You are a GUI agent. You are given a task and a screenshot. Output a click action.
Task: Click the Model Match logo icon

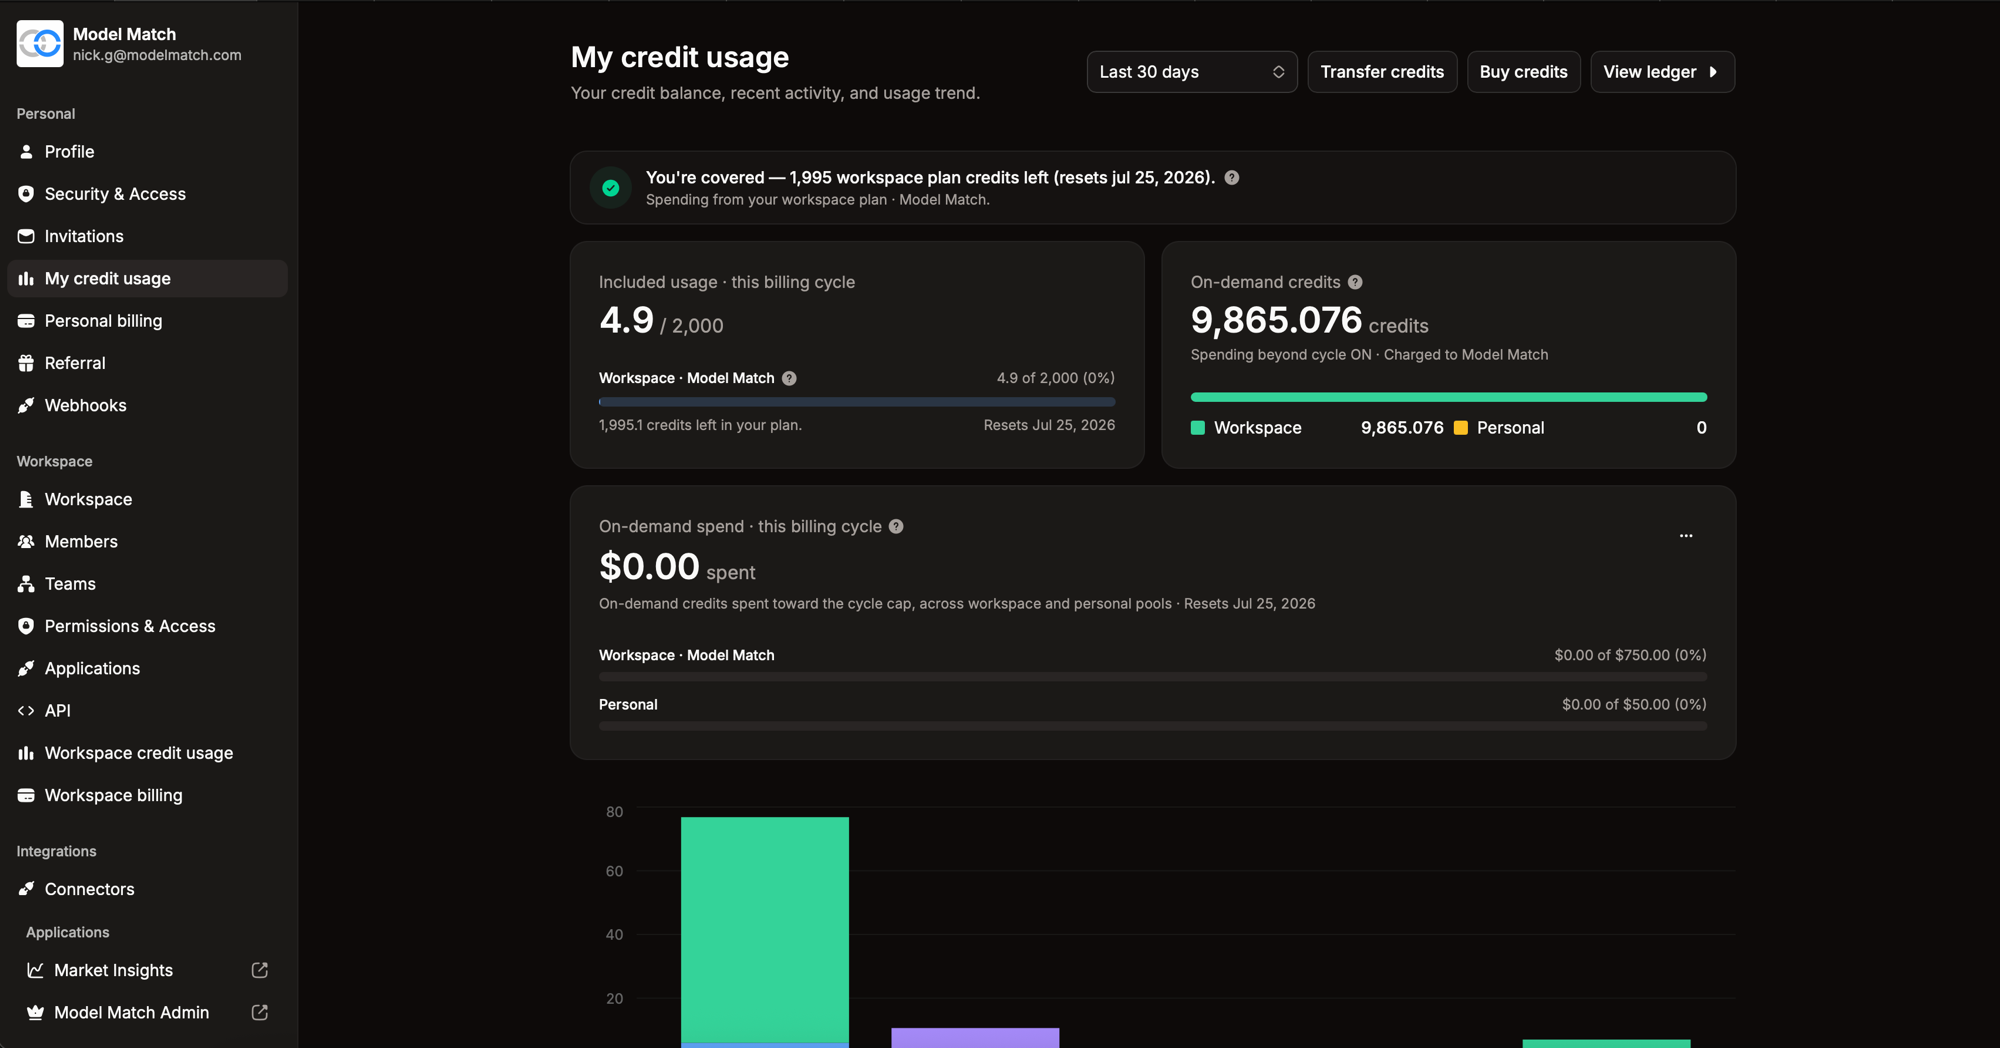(x=40, y=44)
